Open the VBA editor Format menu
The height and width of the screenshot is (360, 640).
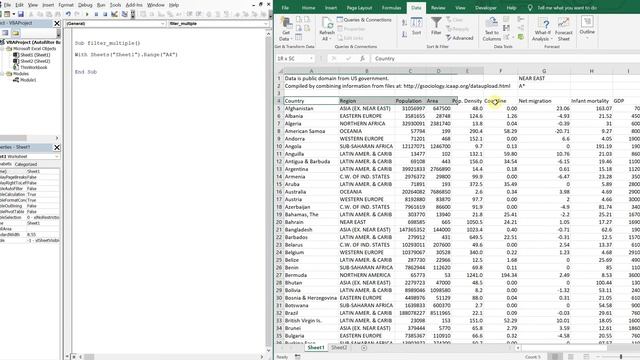tap(66, 5)
